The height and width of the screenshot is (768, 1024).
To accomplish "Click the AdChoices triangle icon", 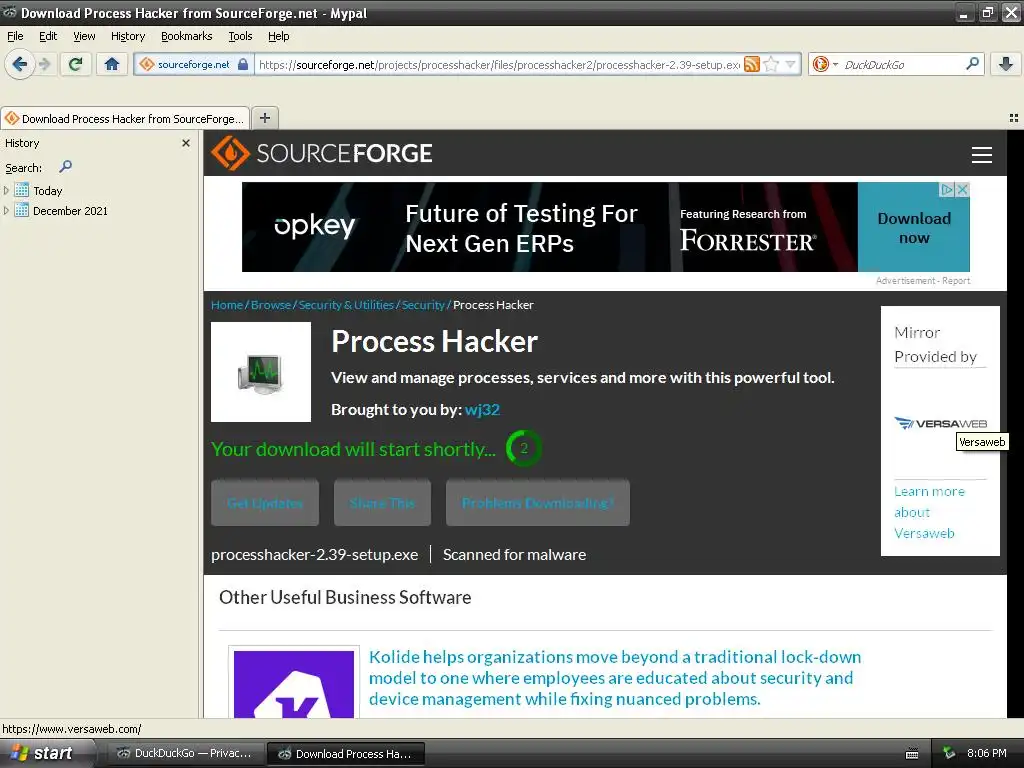I will (947, 189).
